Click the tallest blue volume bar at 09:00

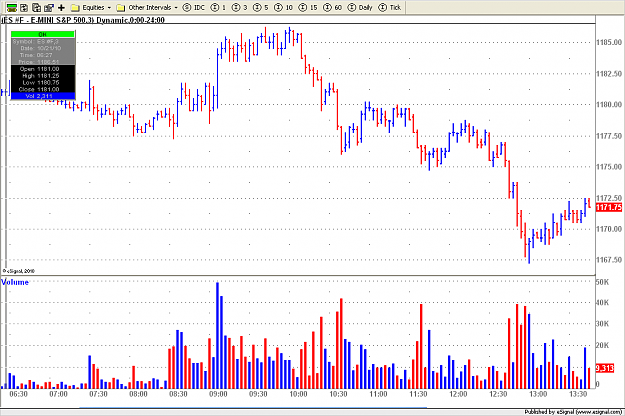(x=218, y=336)
